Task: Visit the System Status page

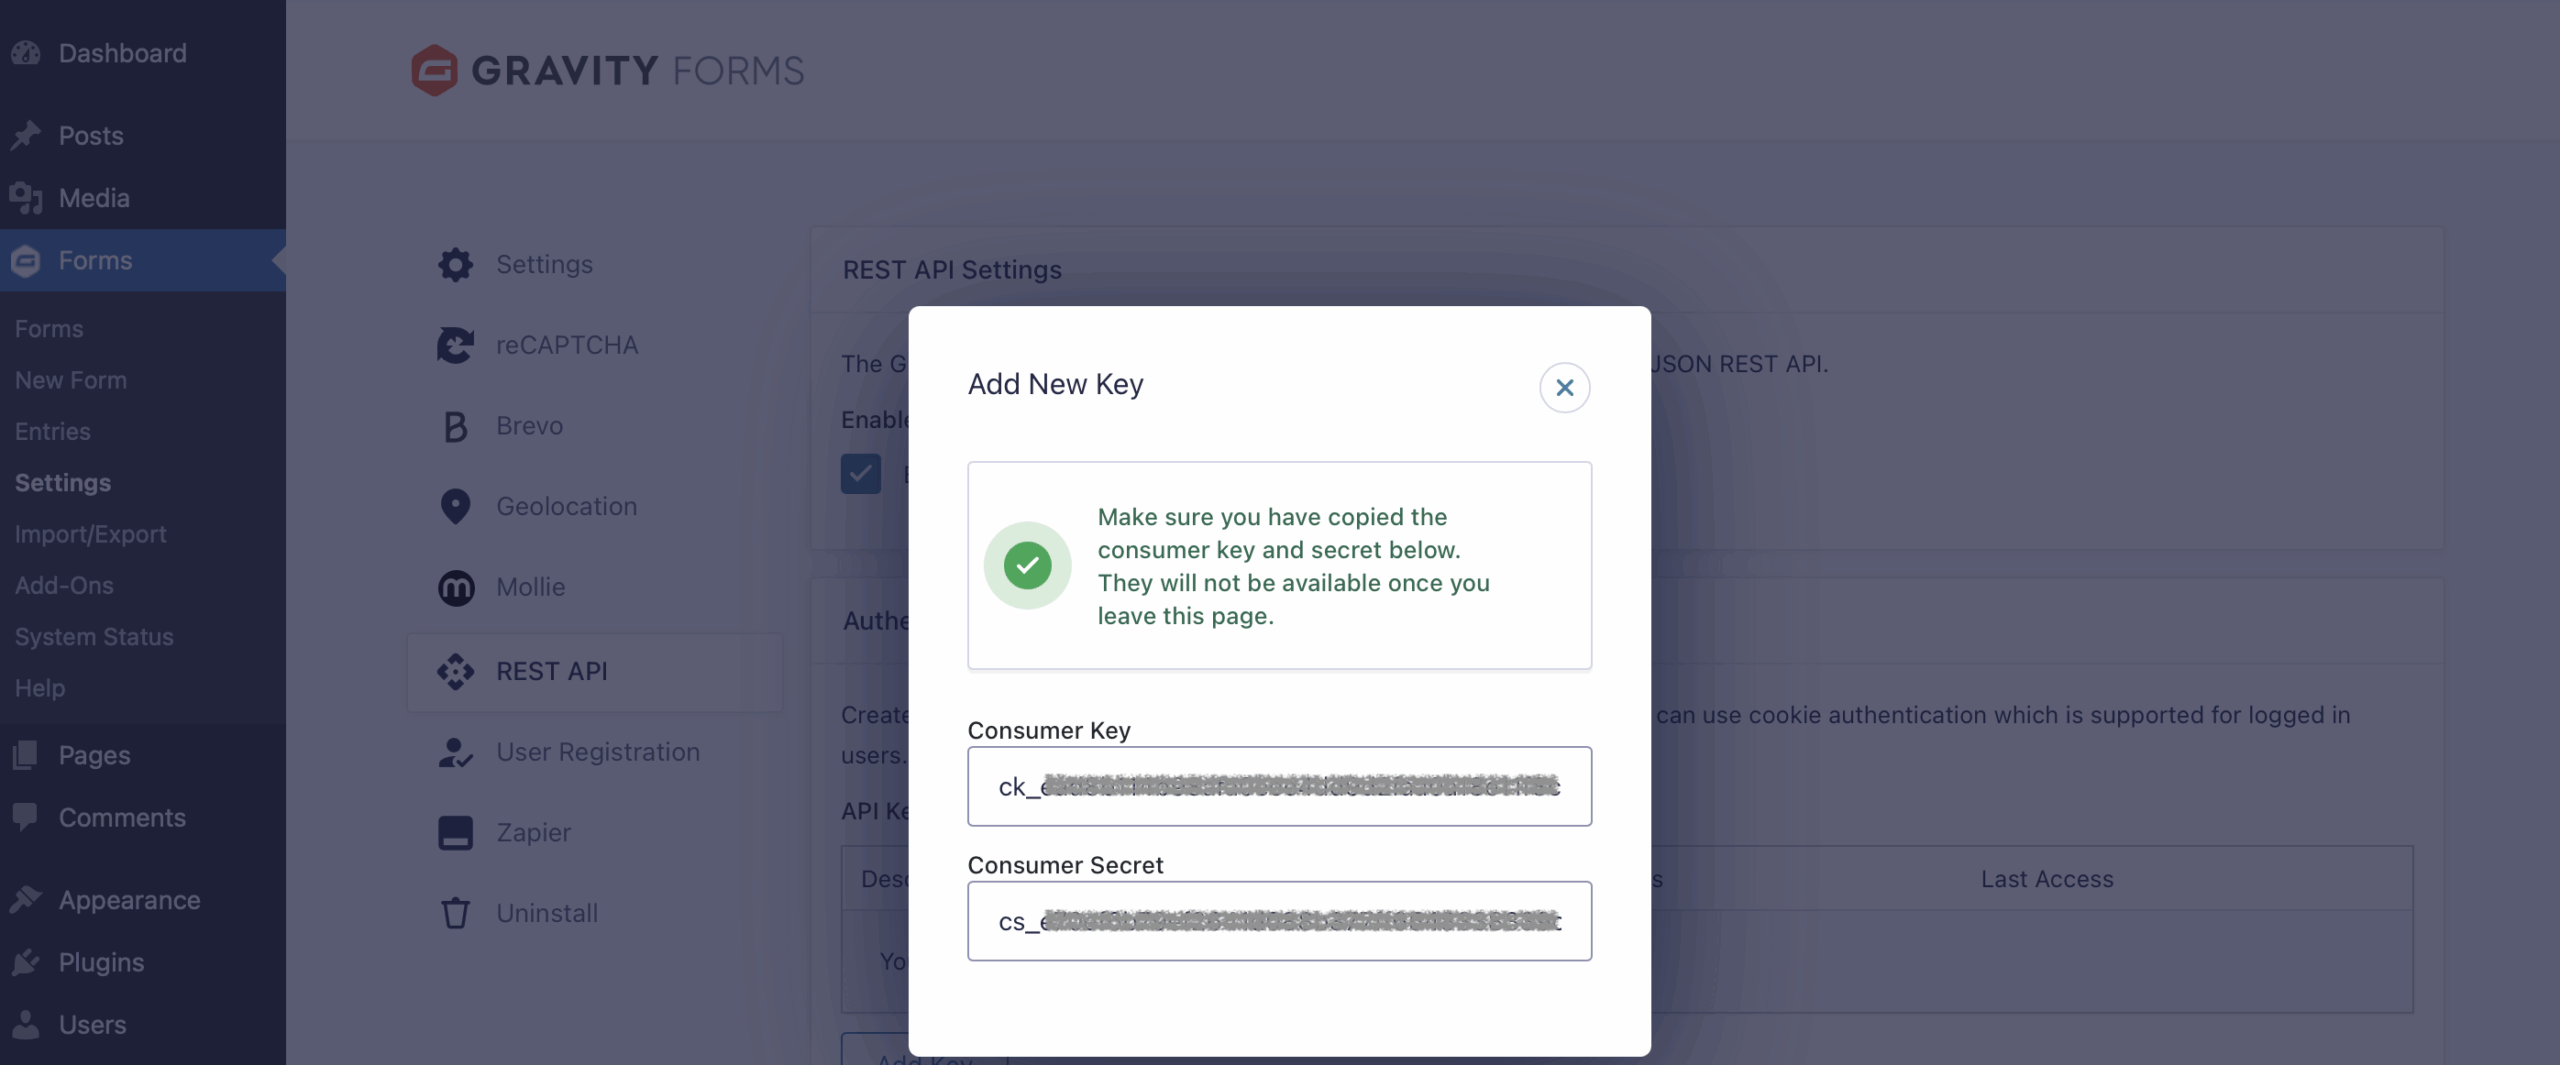Action: pyautogui.click(x=94, y=636)
